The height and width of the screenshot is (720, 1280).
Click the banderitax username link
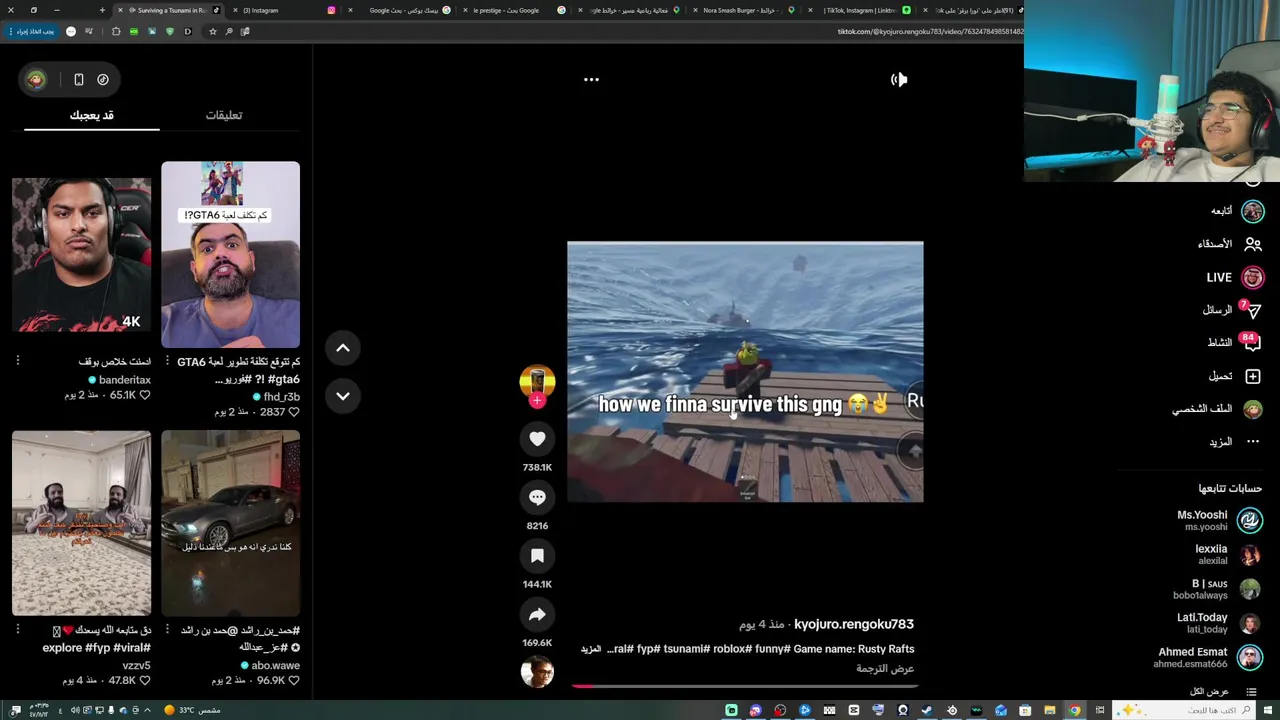(x=125, y=380)
